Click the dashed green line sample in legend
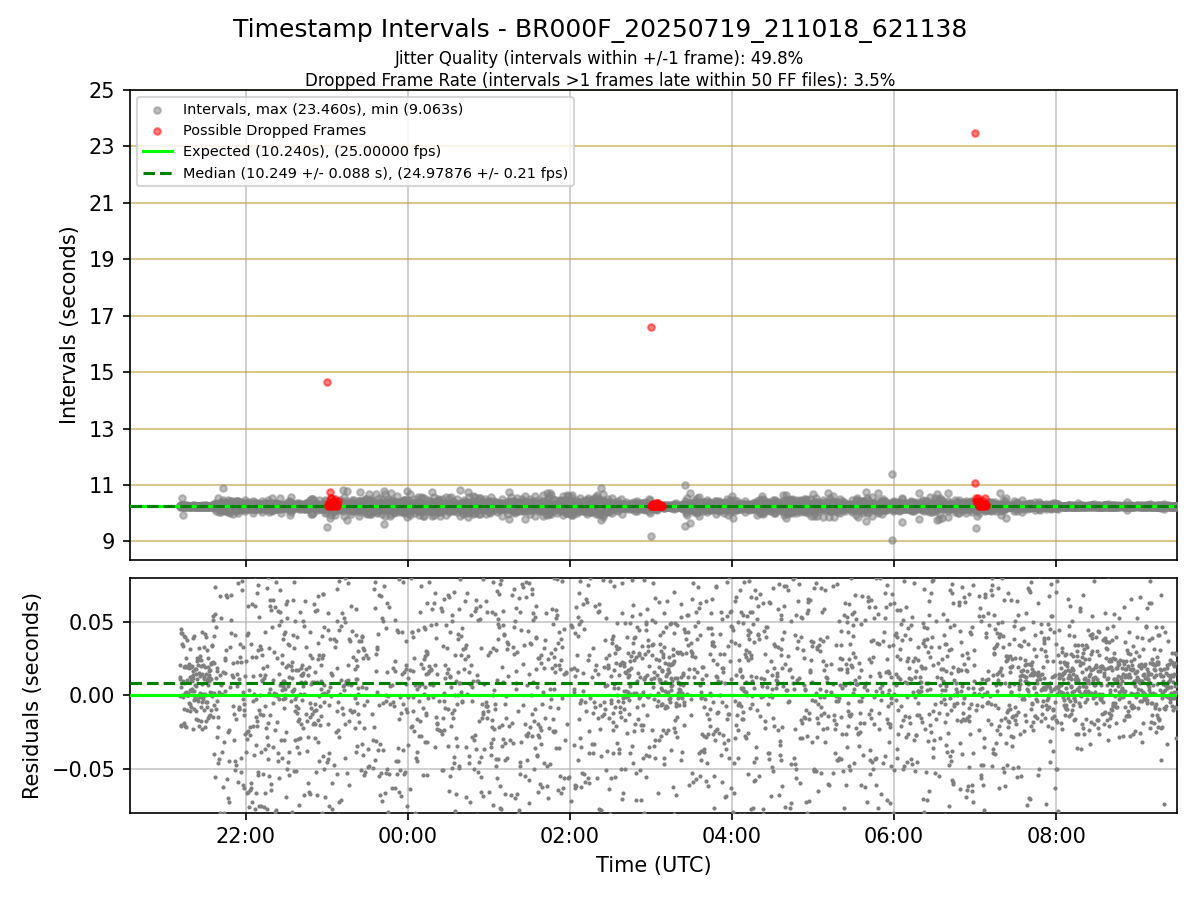Screen dimensions: 1200x900 (157, 173)
